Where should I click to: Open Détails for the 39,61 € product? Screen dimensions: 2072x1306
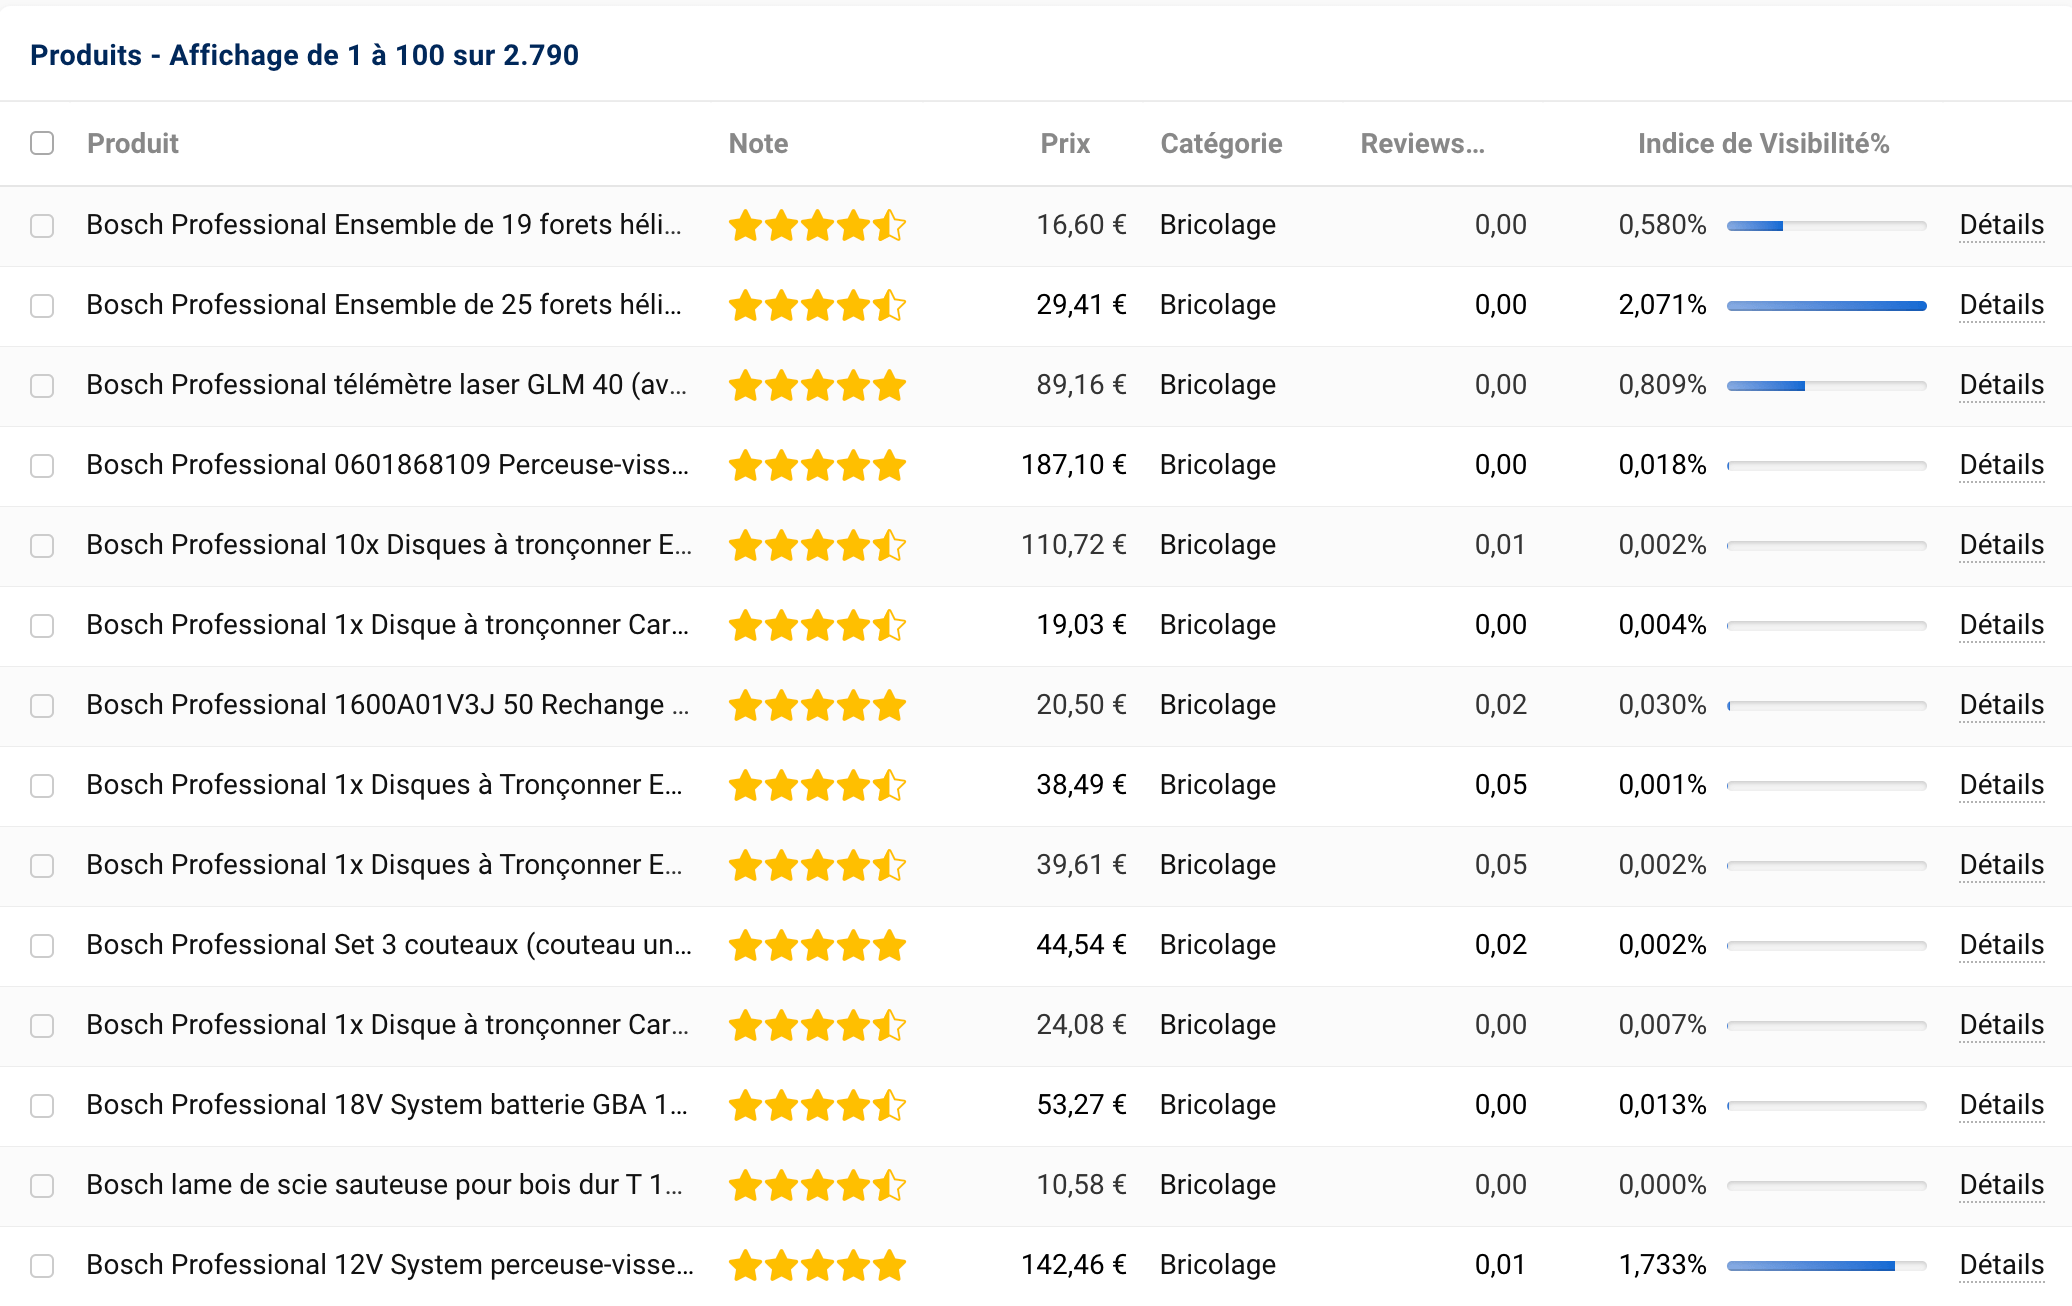coord(2001,865)
